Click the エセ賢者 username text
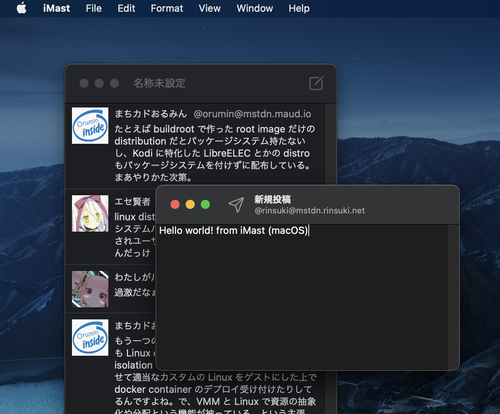 click(x=132, y=202)
